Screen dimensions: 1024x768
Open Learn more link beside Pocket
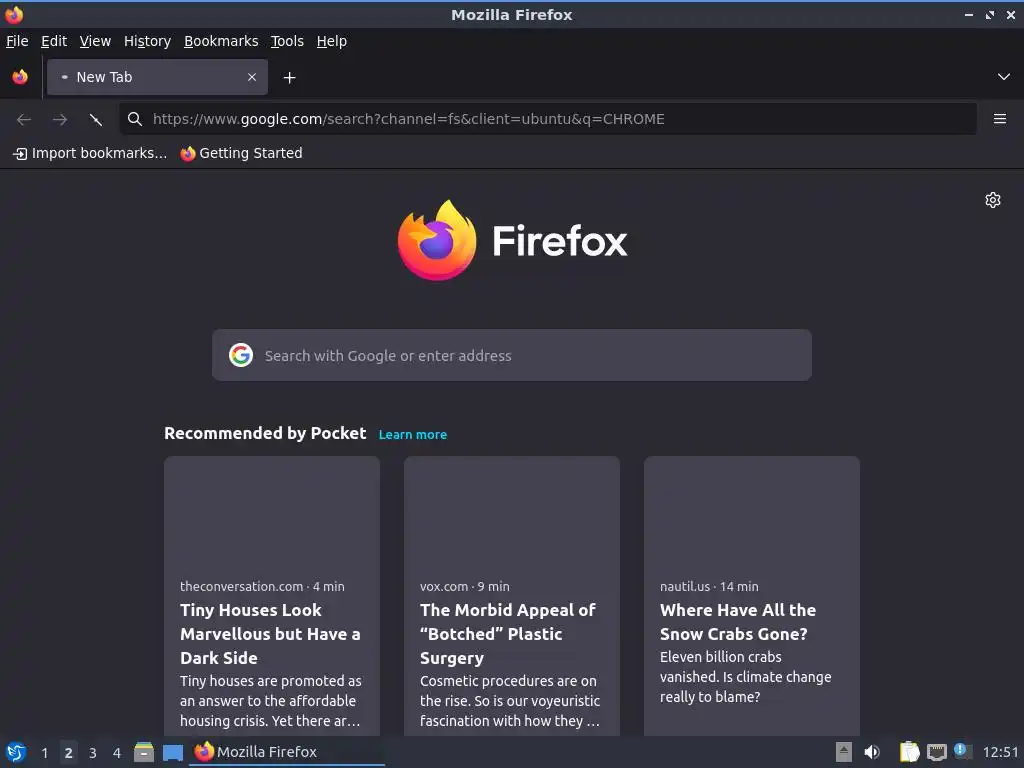click(413, 434)
